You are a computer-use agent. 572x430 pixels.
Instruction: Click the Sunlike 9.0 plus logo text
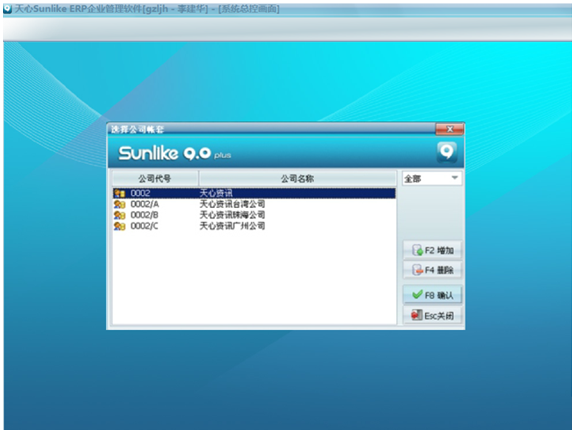(174, 153)
